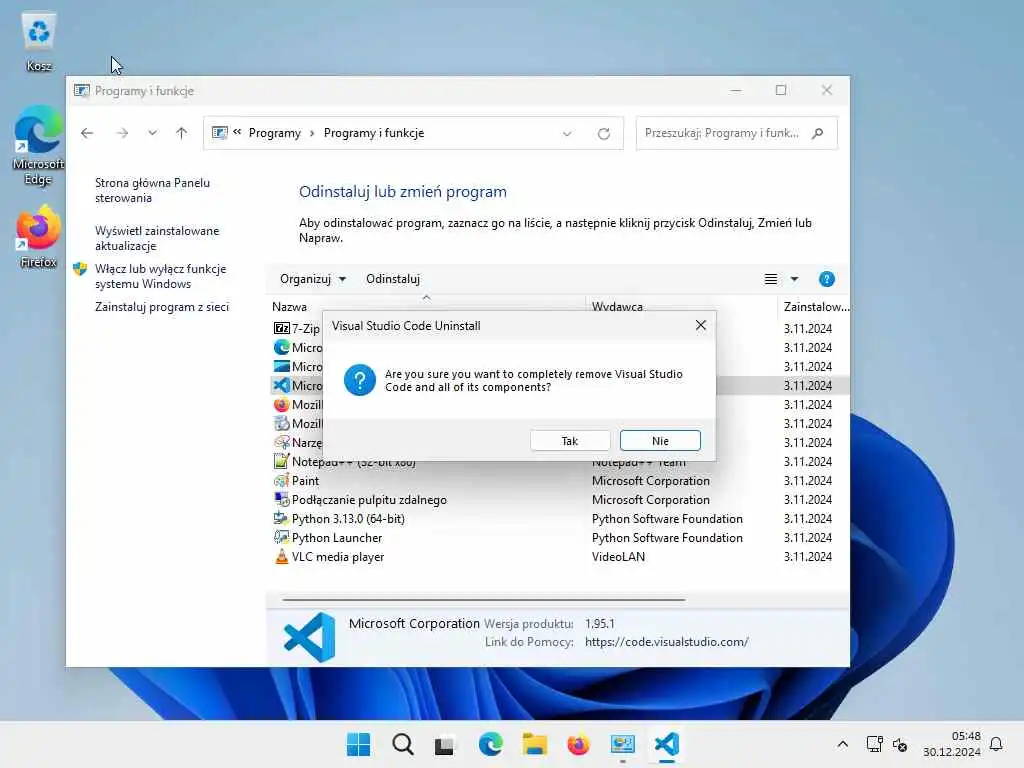Open the Organizuj dropdown menu

tap(313, 279)
